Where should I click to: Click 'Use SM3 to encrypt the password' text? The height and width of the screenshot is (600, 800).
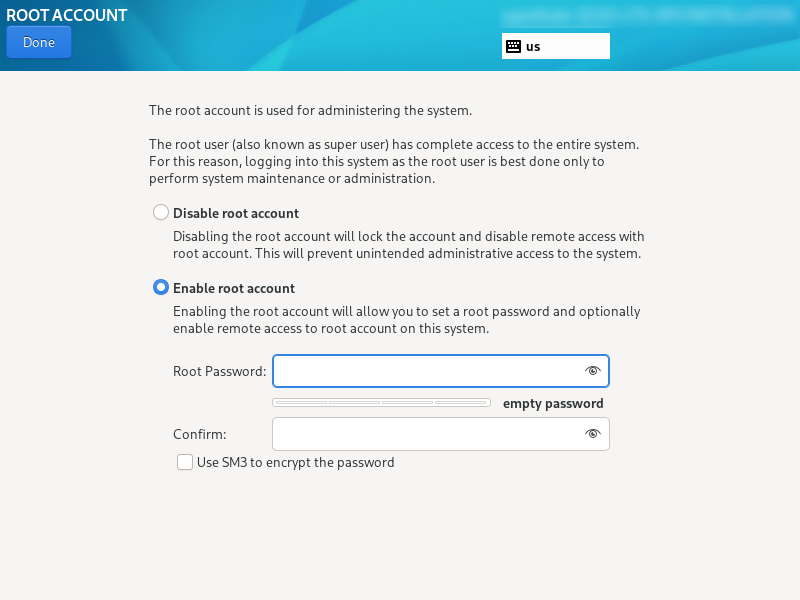pos(295,463)
